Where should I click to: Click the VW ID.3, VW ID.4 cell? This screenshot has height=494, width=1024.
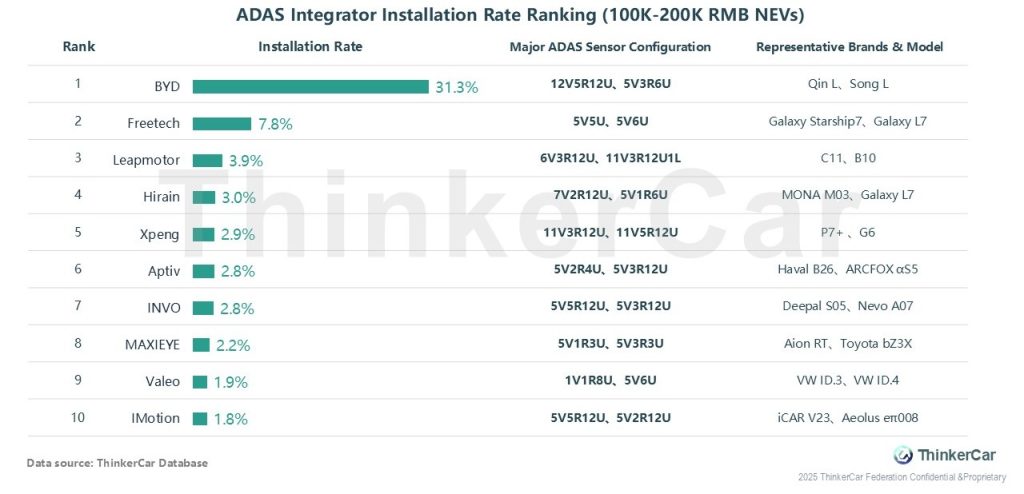tap(847, 381)
